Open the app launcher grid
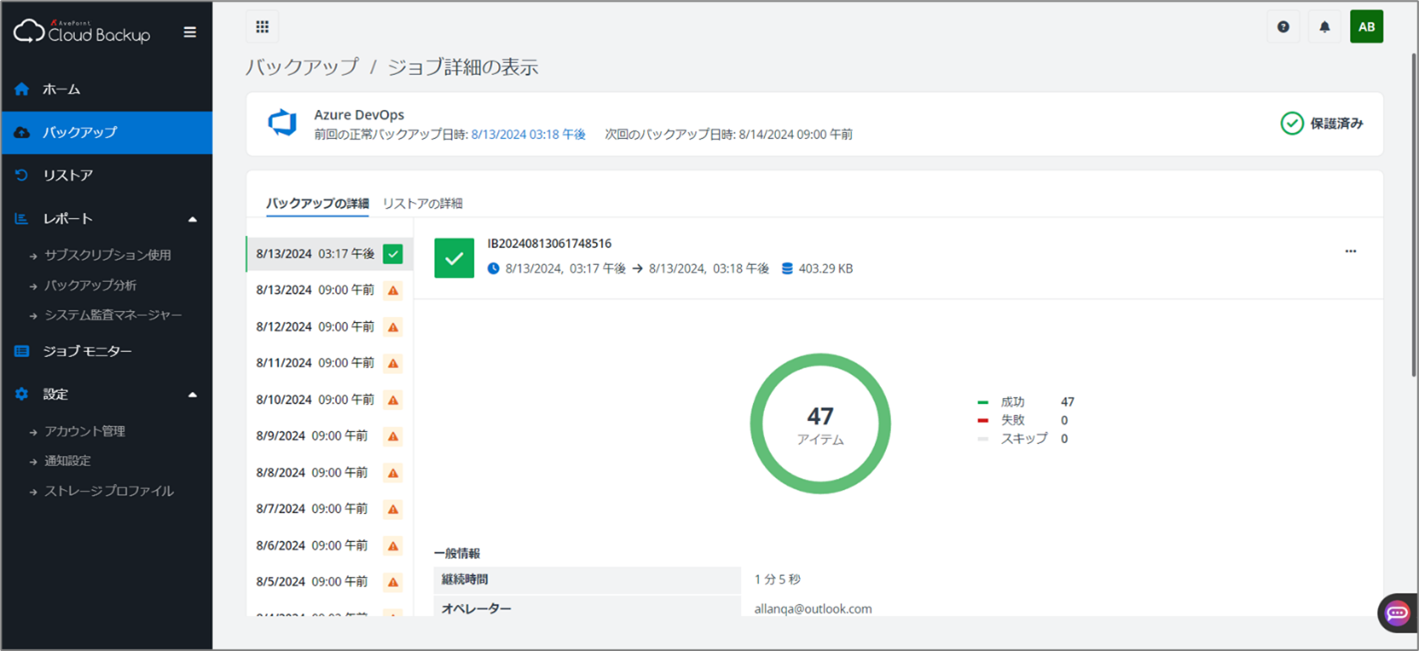 coord(262,27)
